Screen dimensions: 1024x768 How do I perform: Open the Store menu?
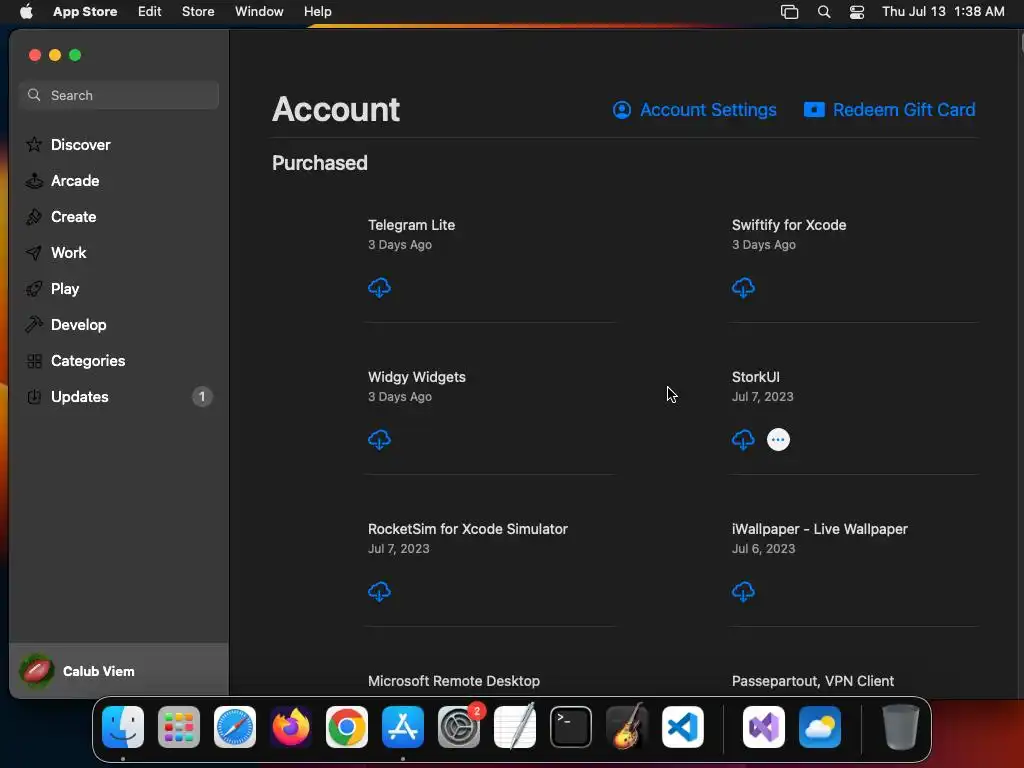pyautogui.click(x=198, y=12)
